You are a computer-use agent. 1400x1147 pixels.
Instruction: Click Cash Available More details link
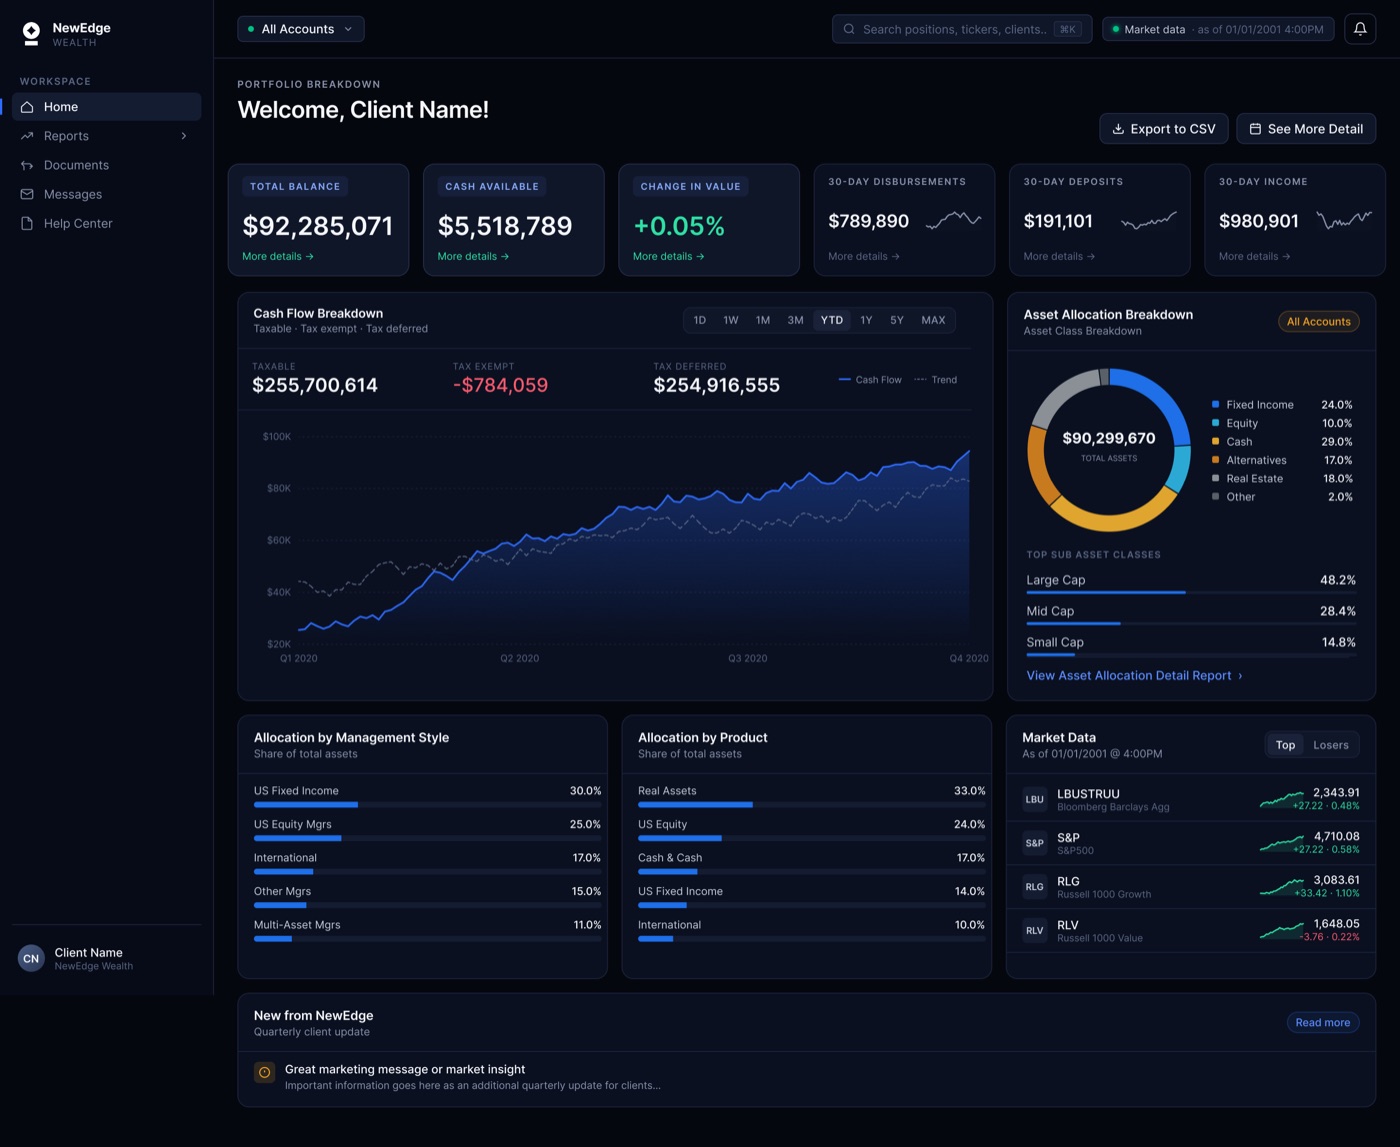[473, 257]
